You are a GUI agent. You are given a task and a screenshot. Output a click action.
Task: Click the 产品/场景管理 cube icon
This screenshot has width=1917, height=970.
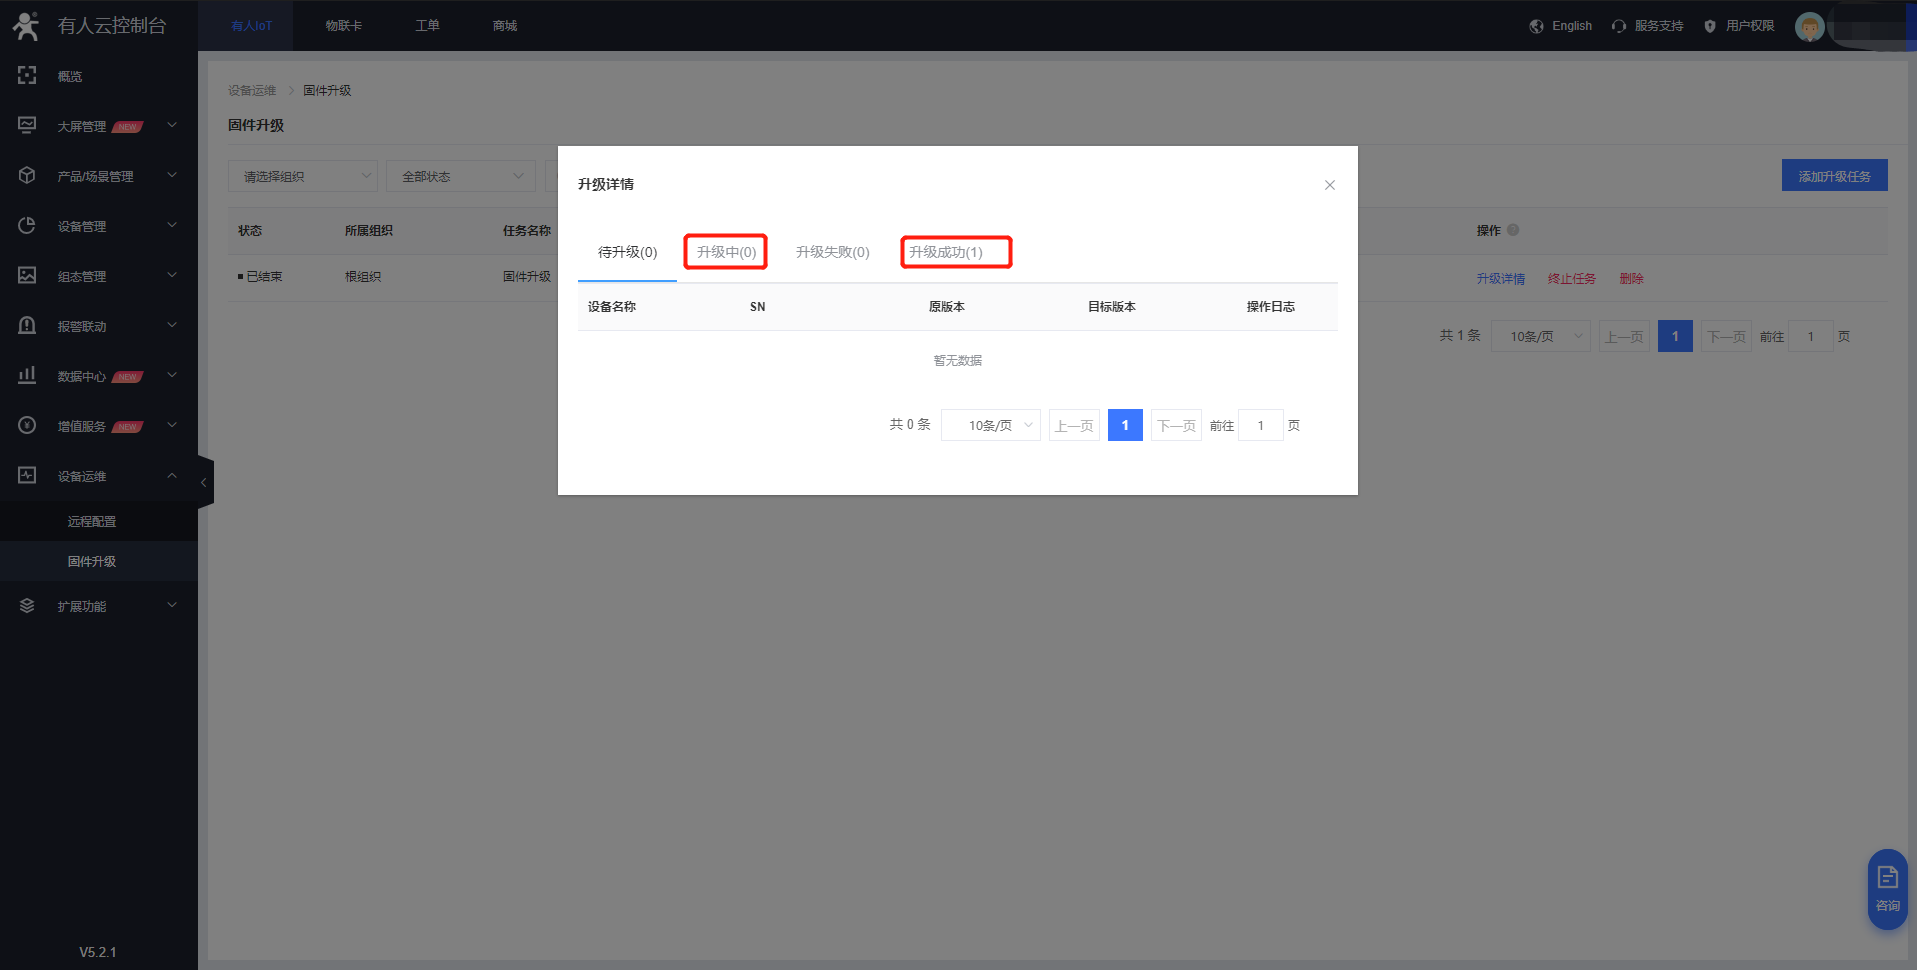pyautogui.click(x=27, y=175)
